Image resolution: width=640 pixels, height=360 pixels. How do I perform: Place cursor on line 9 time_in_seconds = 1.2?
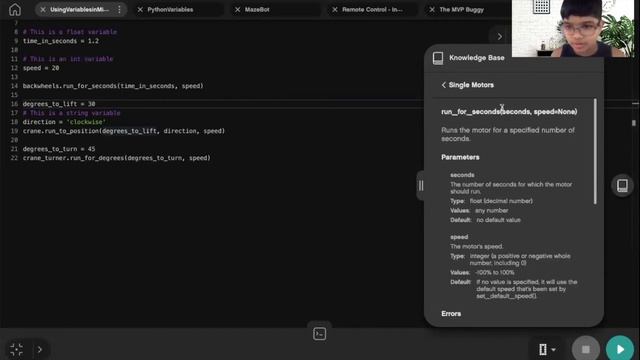tap(61, 41)
